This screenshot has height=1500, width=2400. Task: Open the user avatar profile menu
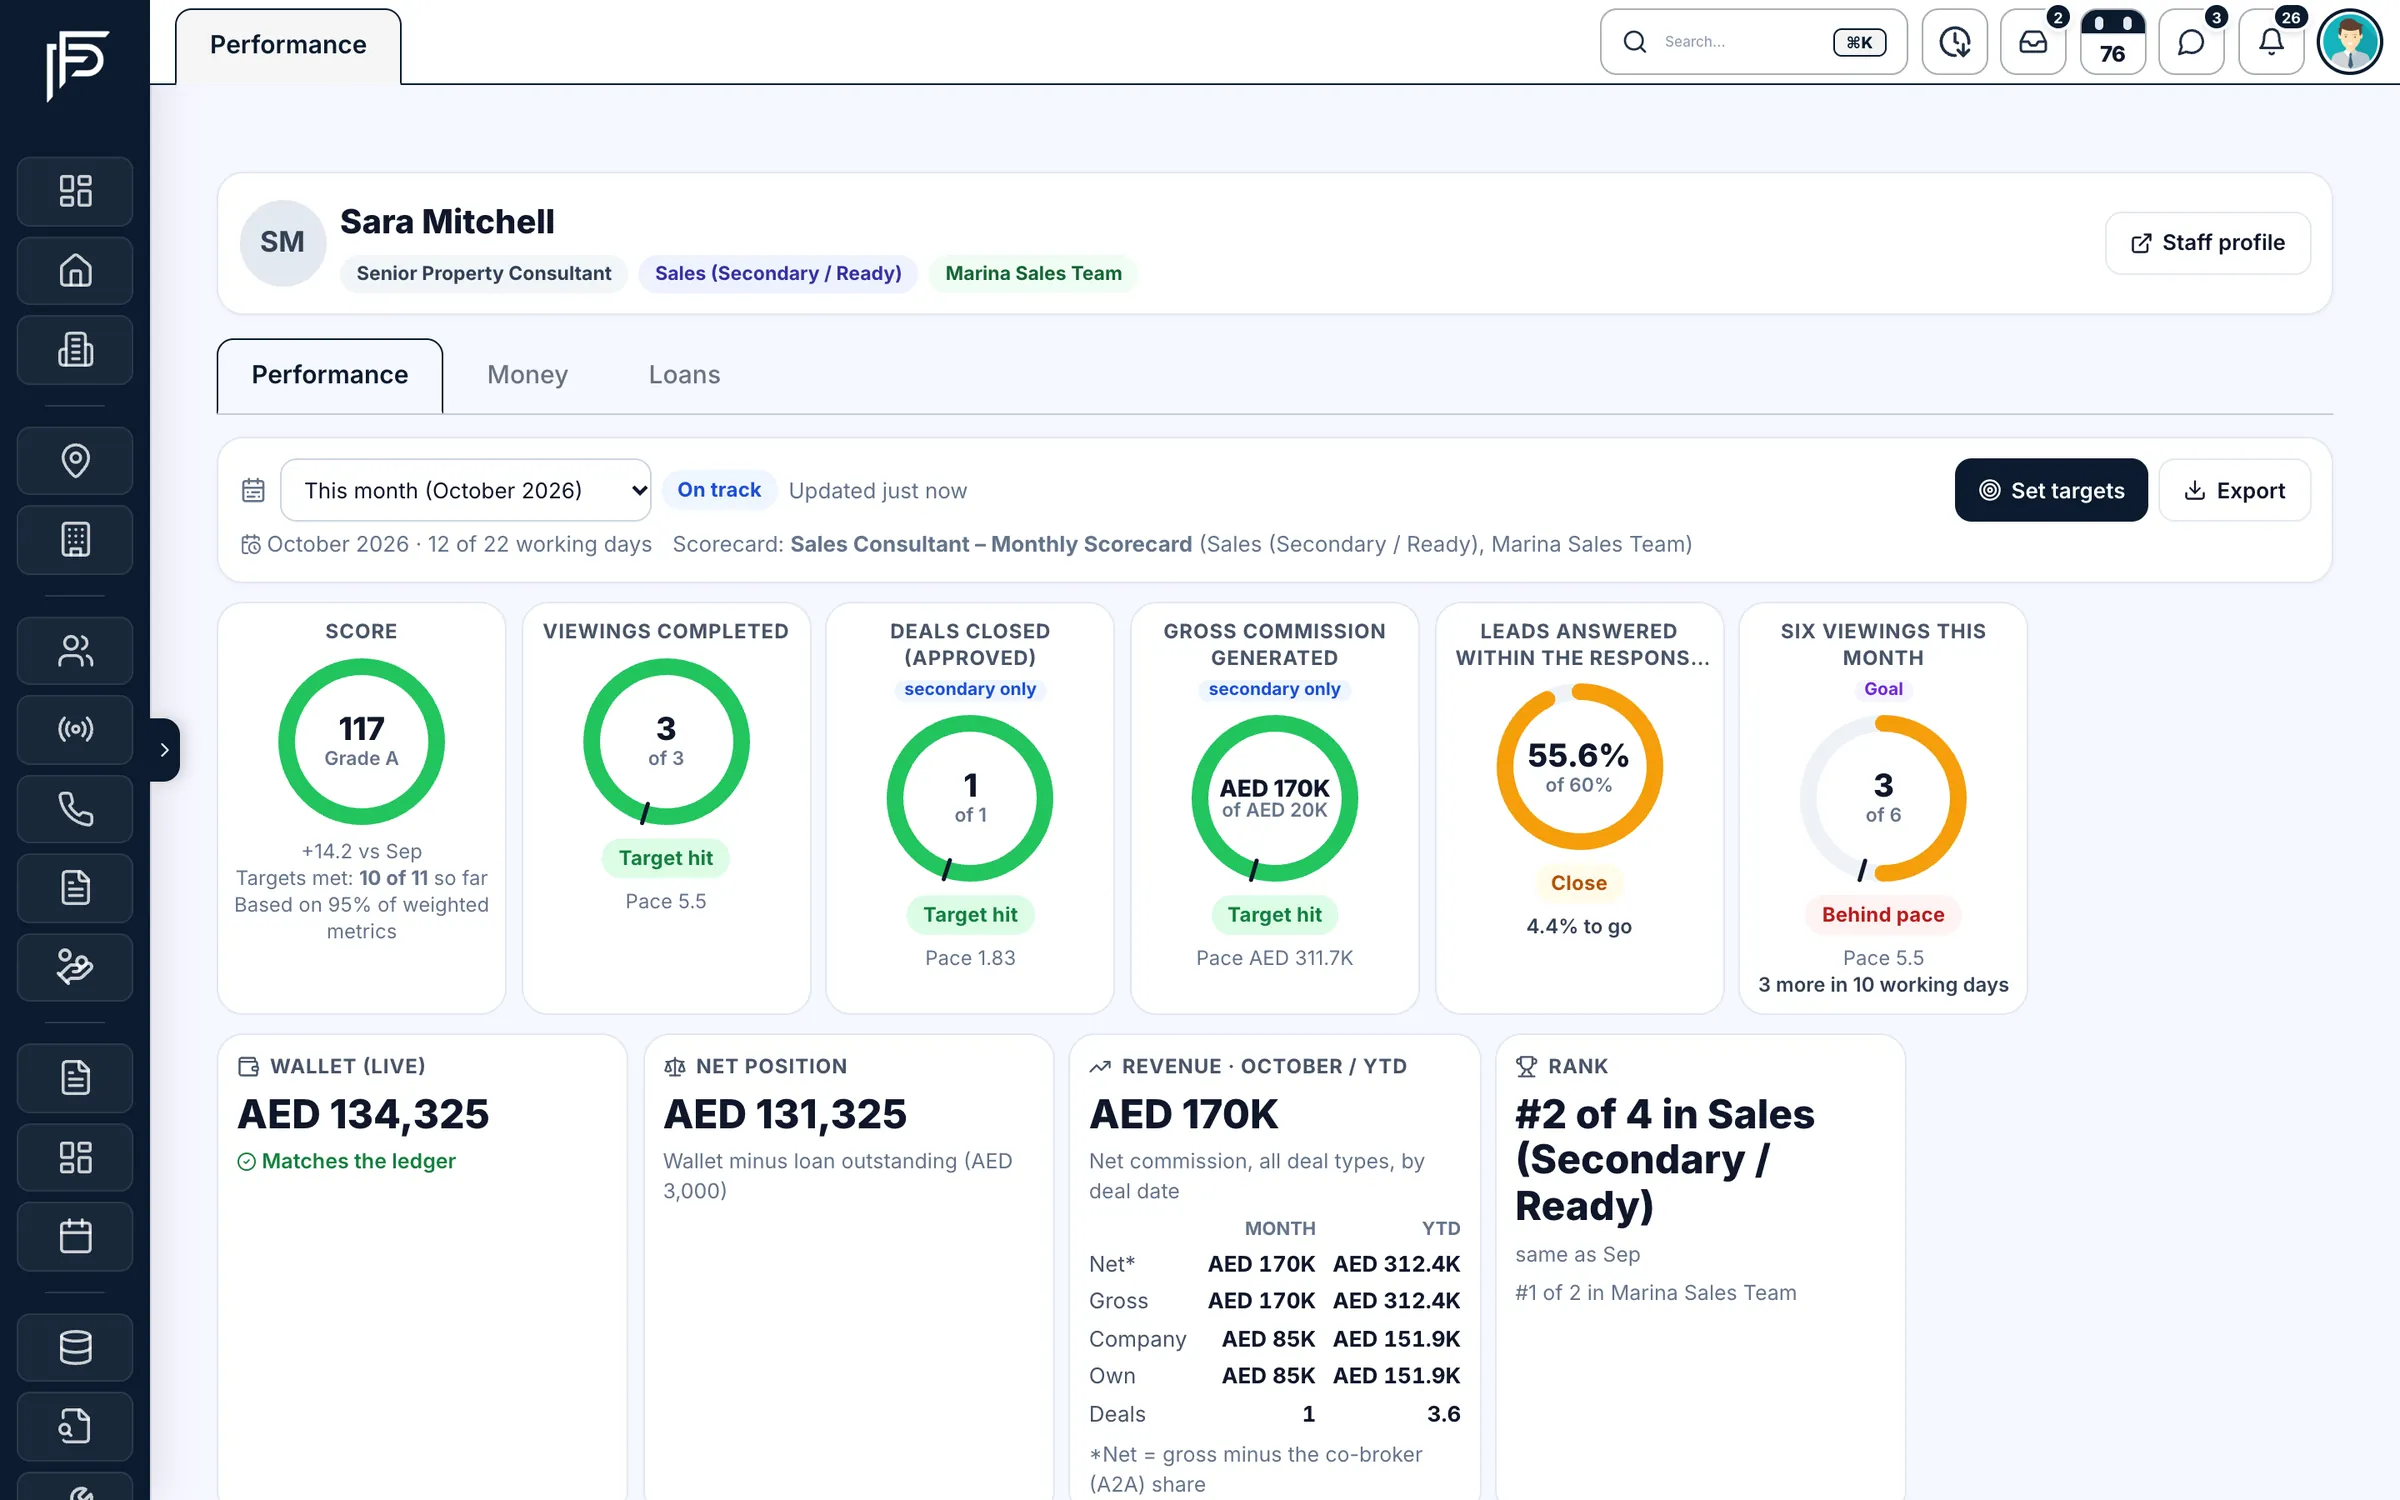tap(2350, 42)
